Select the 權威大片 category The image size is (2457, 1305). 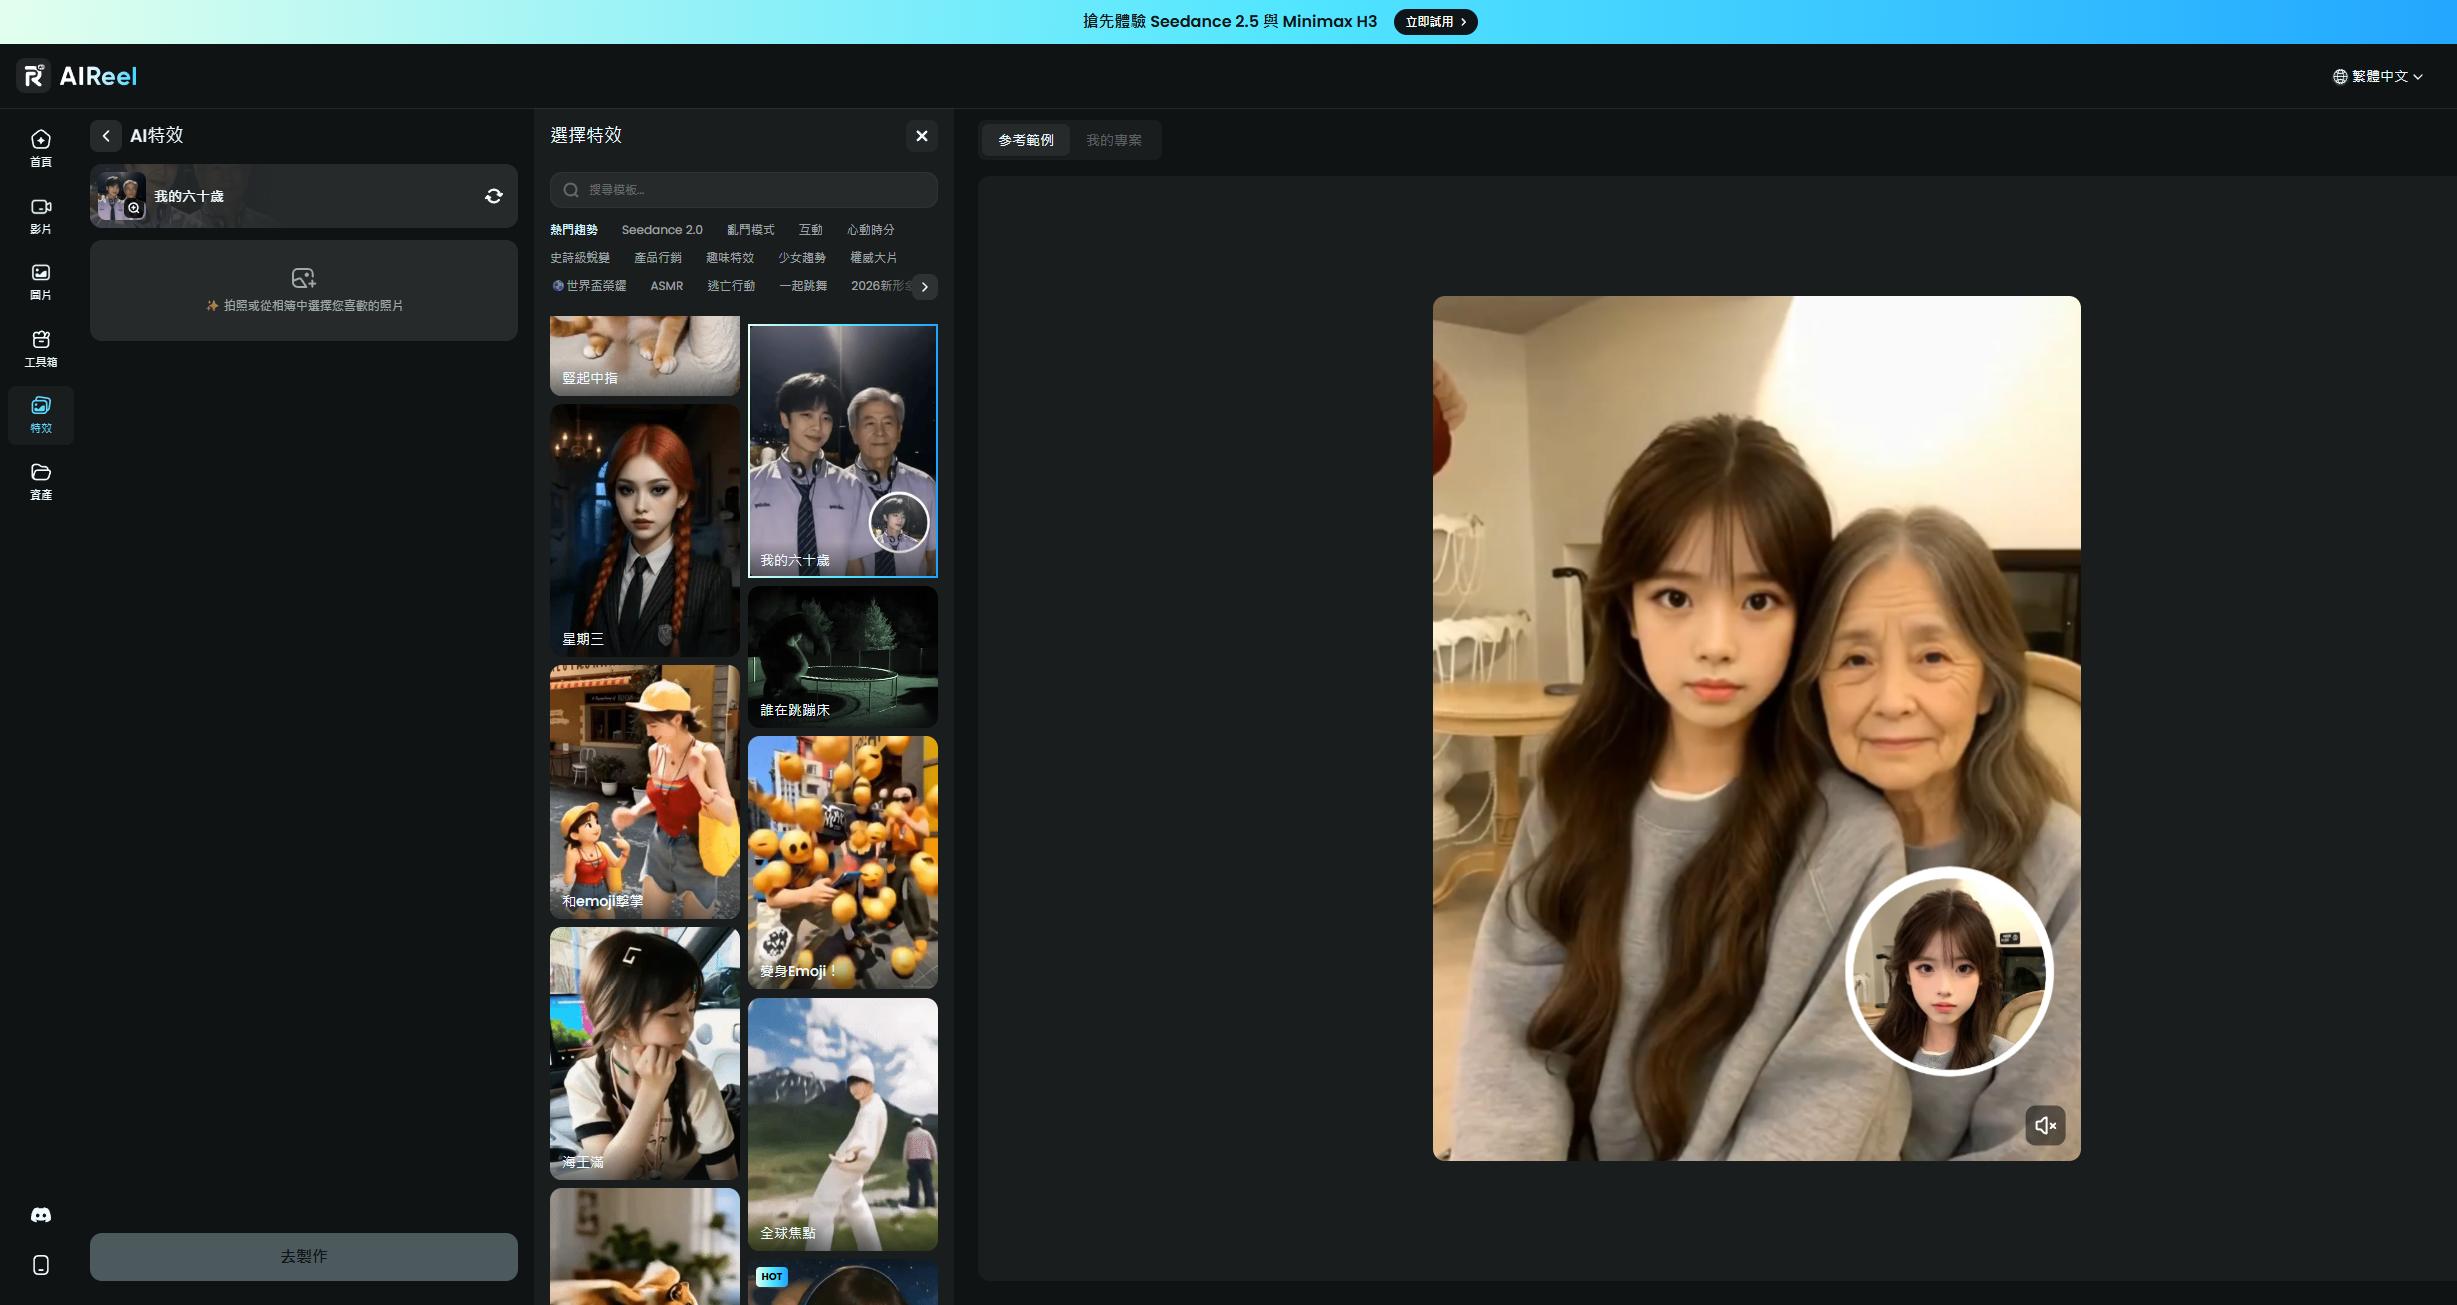point(874,258)
